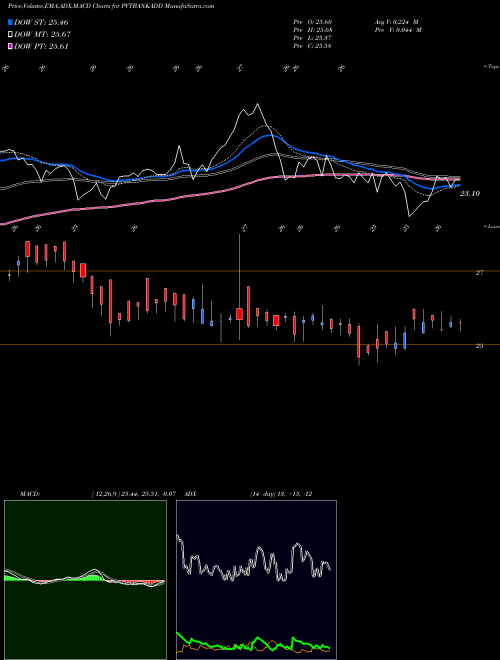This screenshot has height=660, width=500.
Task: Click the pink DOW PT legend swatch
Action: coord(10,46)
